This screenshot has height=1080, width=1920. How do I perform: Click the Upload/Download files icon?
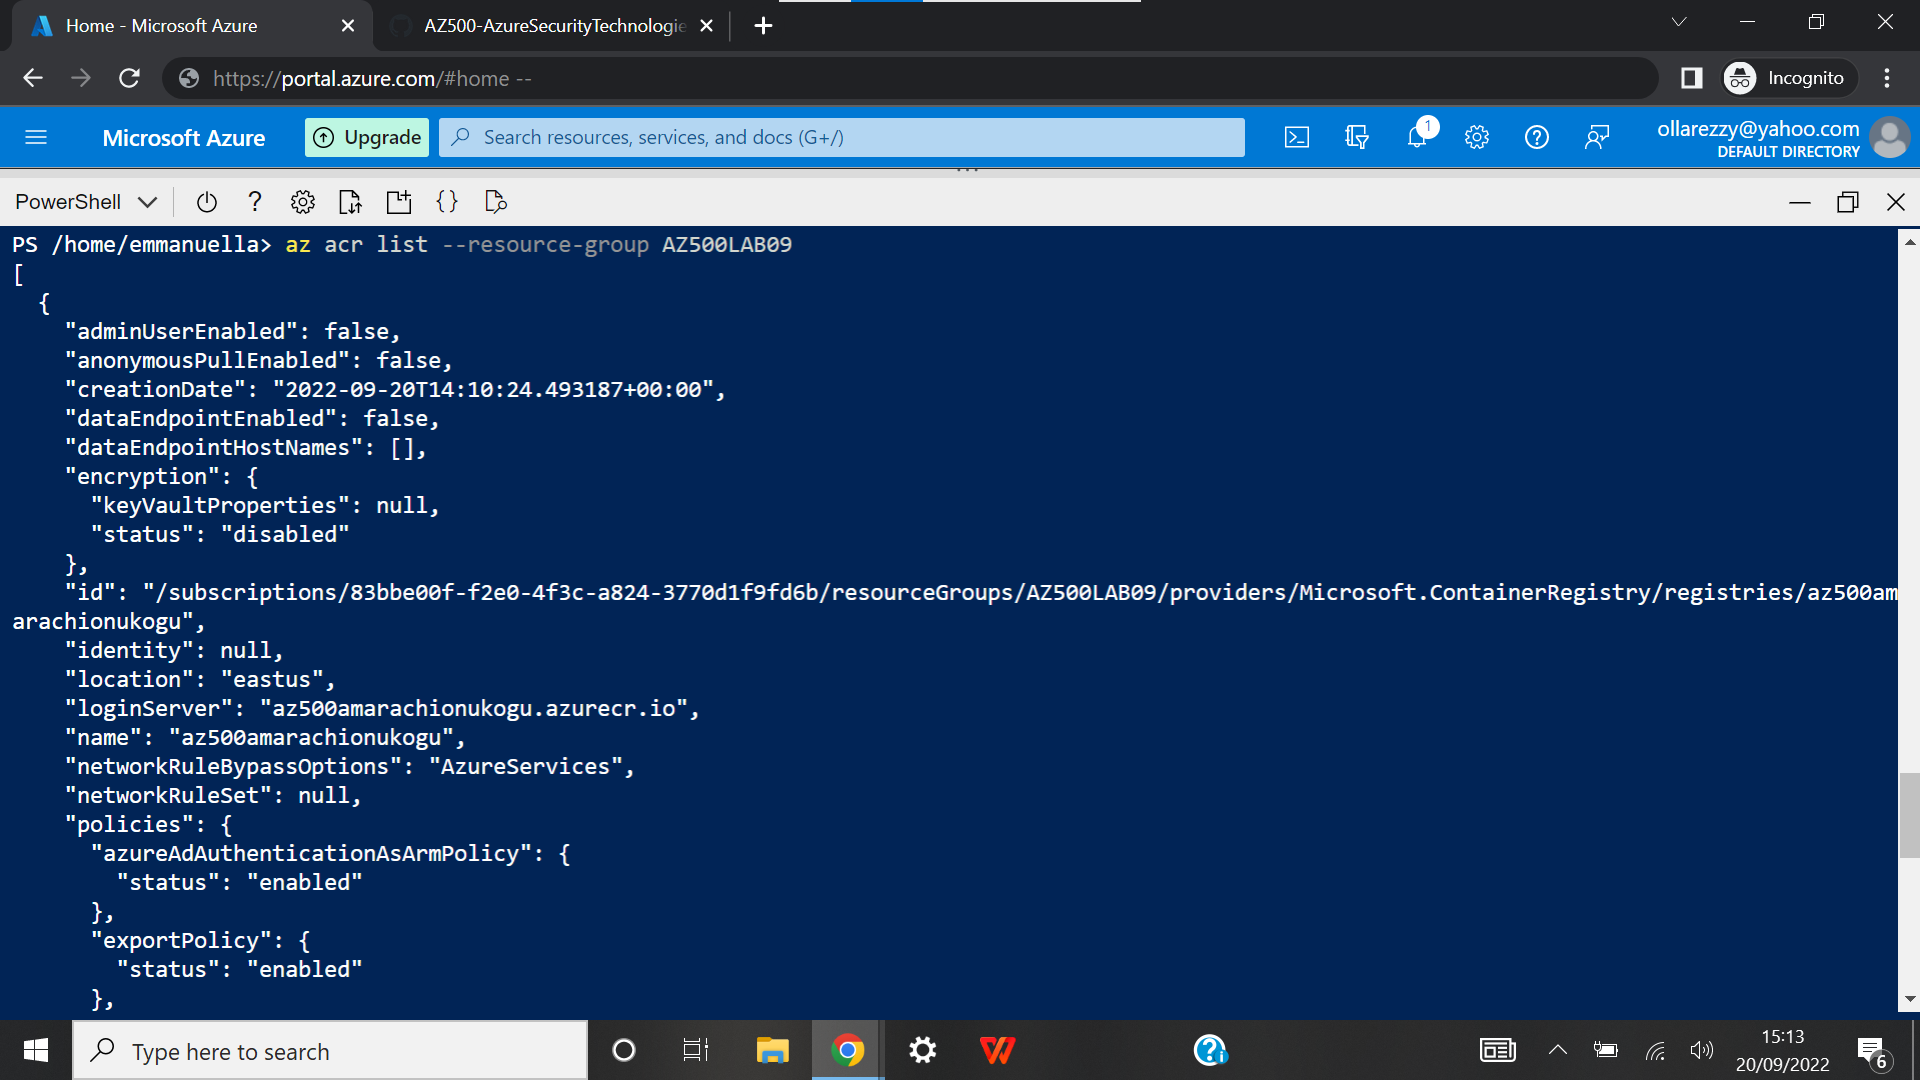click(x=350, y=202)
